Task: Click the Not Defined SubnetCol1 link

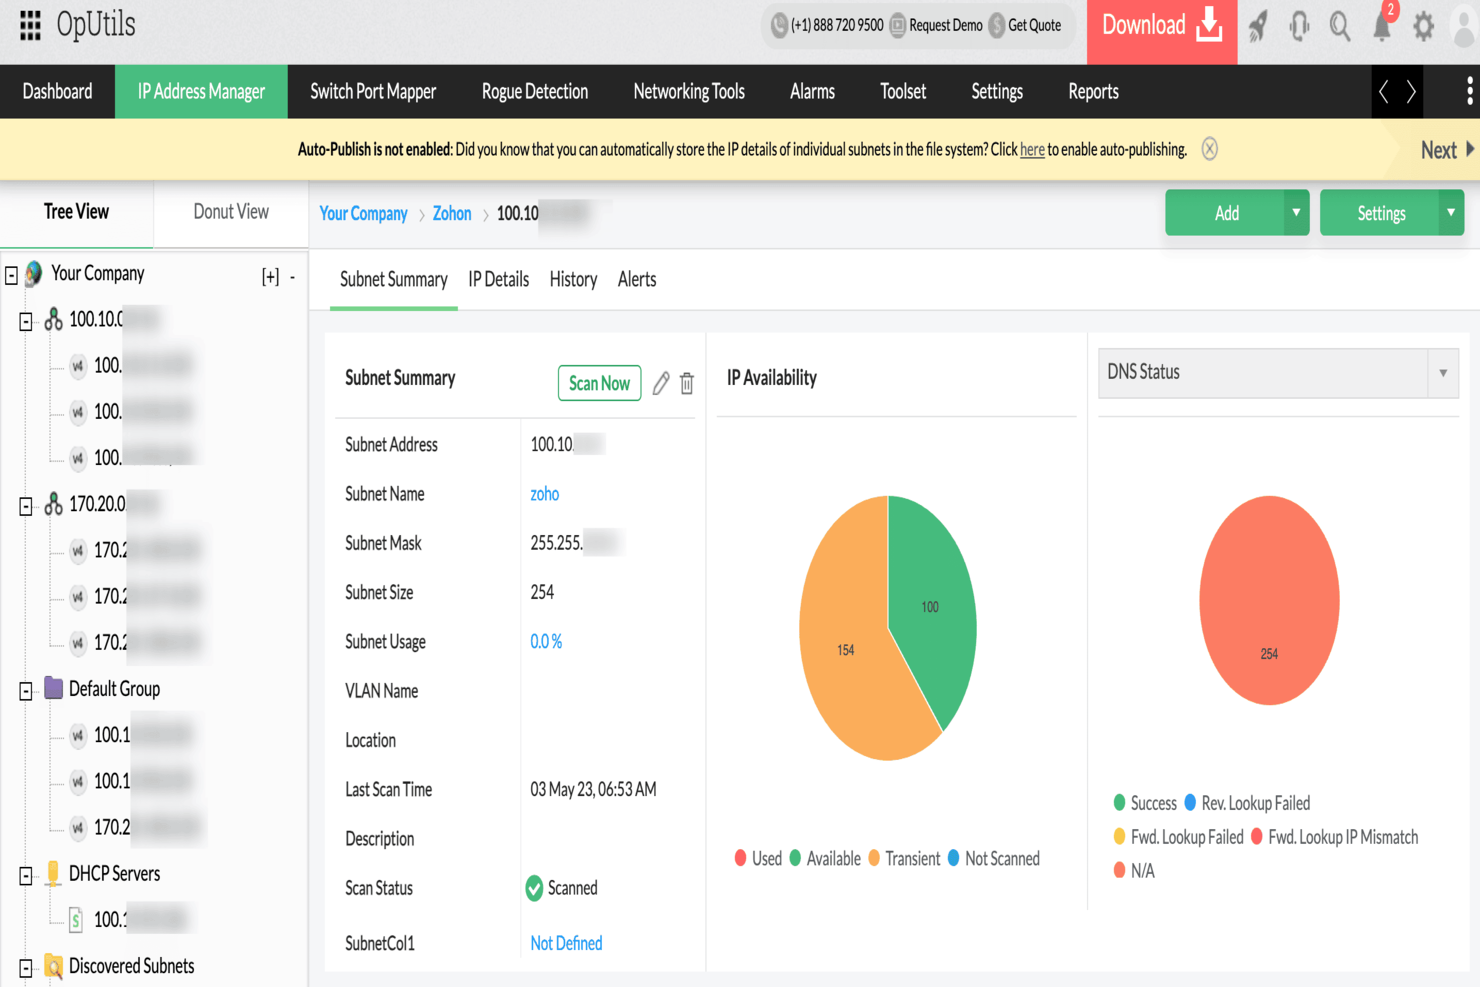Action: [x=566, y=944]
